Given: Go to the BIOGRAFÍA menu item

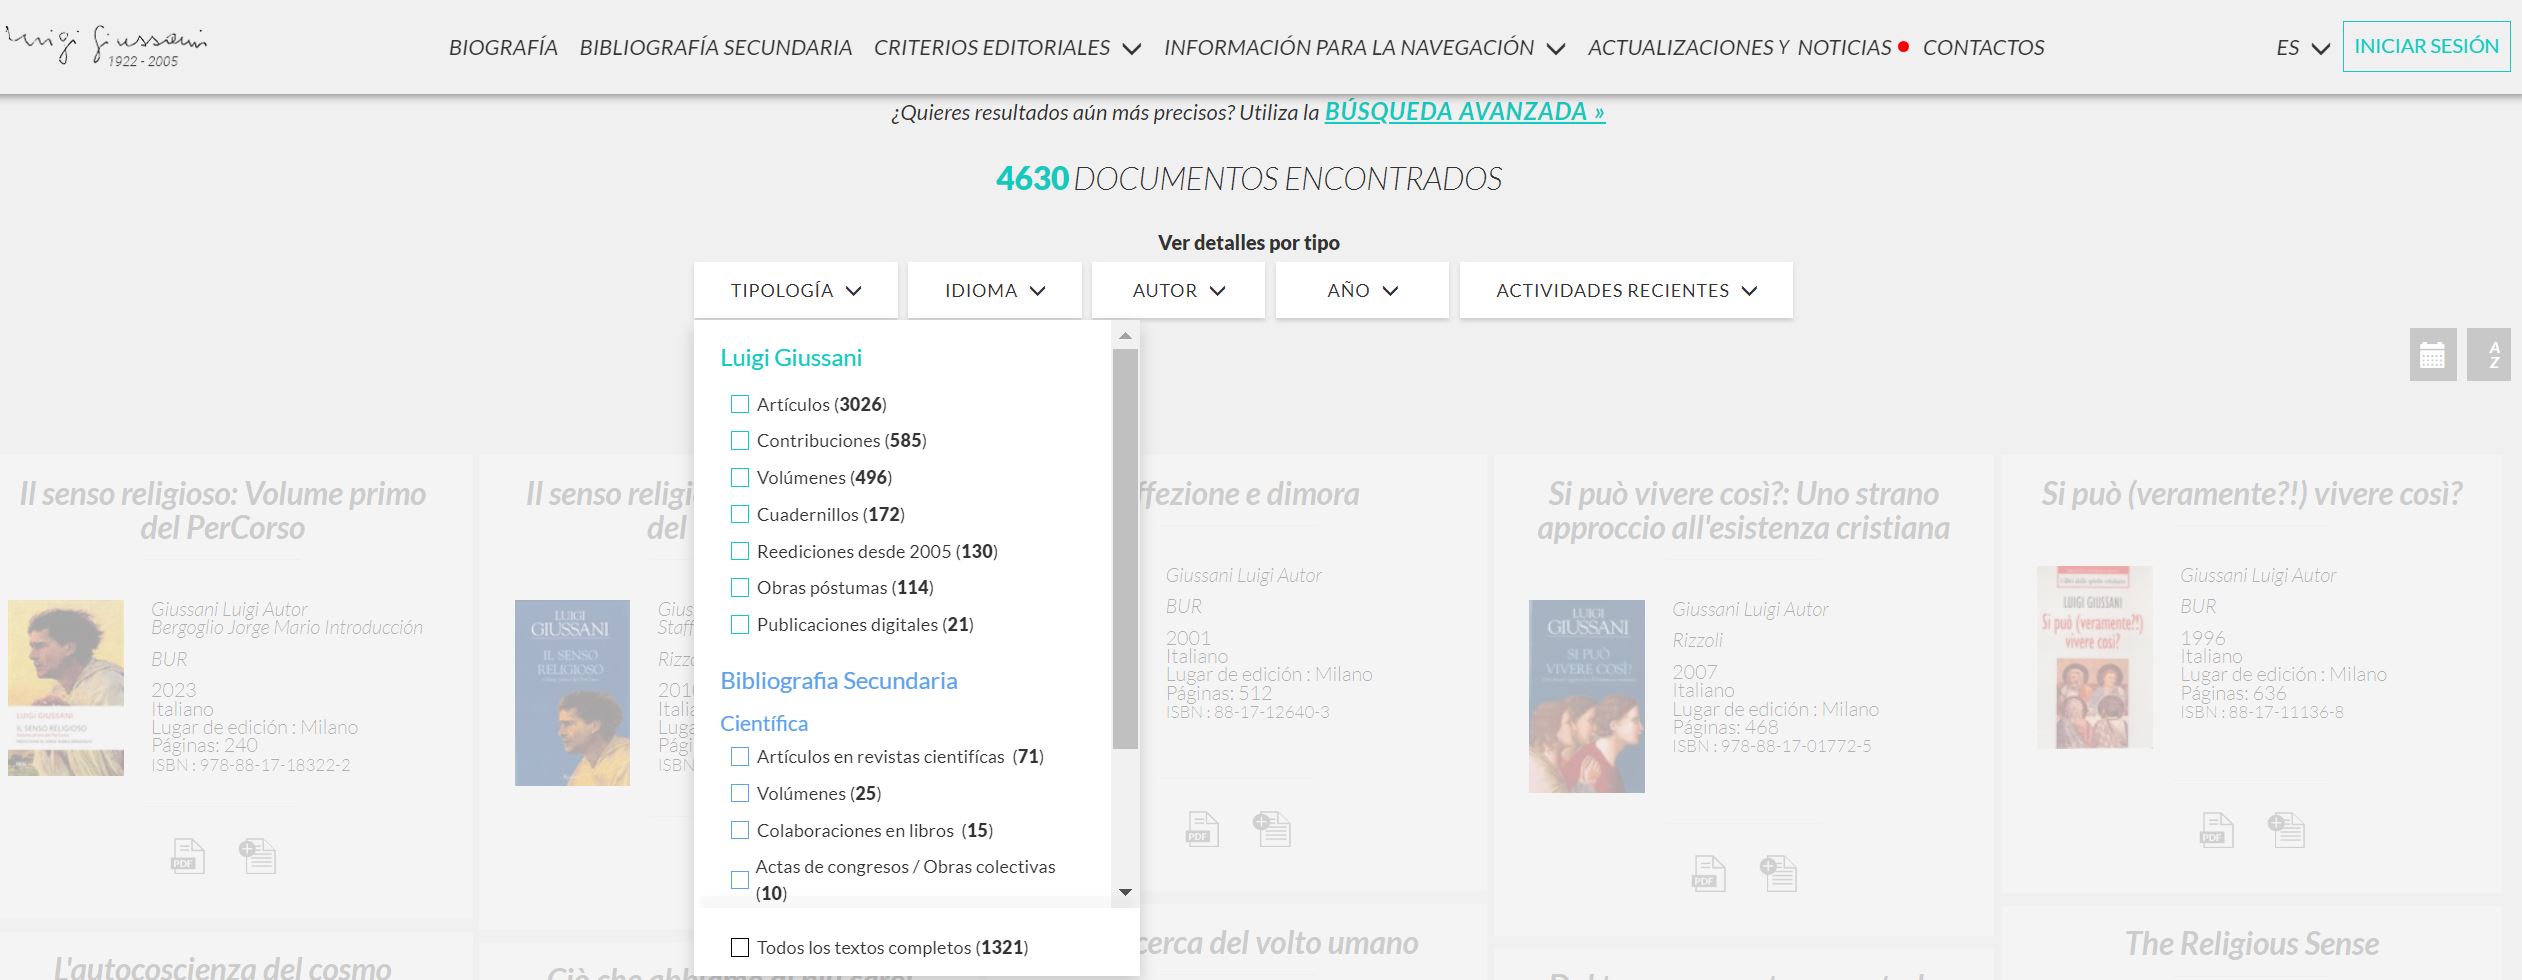Looking at the screenshot, I should click(502, 48).
